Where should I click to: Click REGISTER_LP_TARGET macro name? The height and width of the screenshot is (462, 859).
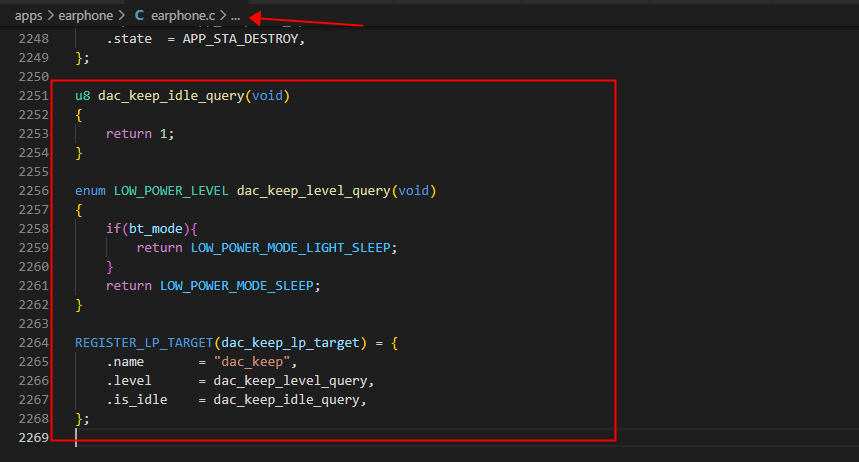click(x=144, y=343)
